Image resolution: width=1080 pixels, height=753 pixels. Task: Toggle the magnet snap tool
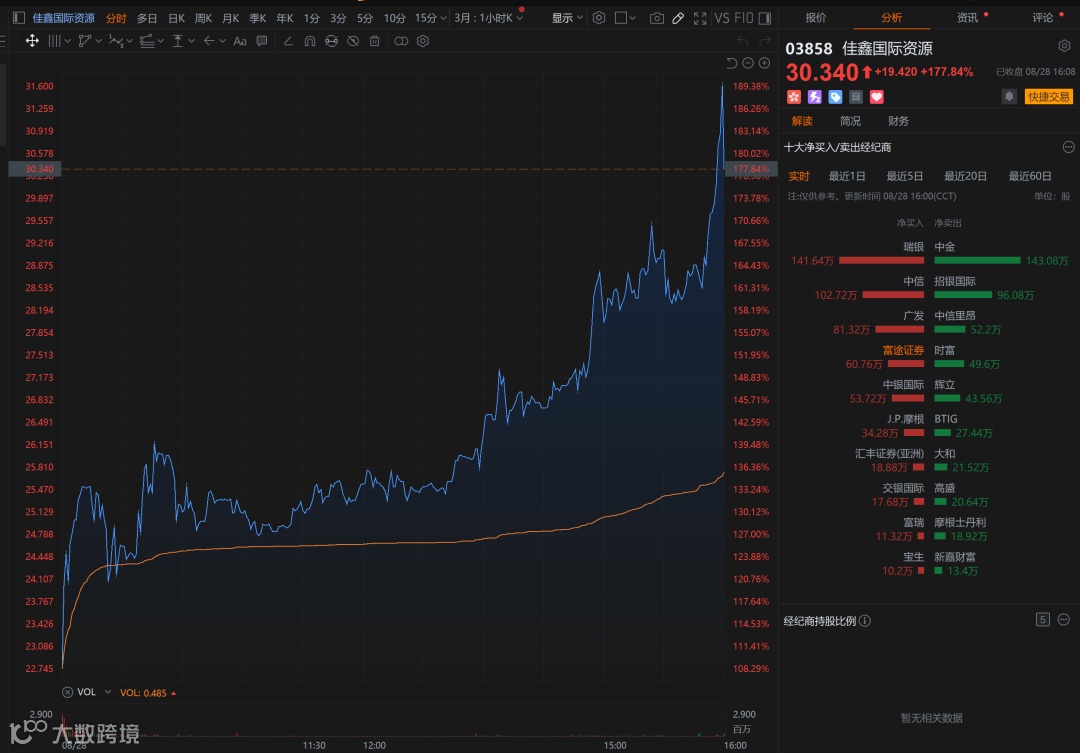[310, 41]
